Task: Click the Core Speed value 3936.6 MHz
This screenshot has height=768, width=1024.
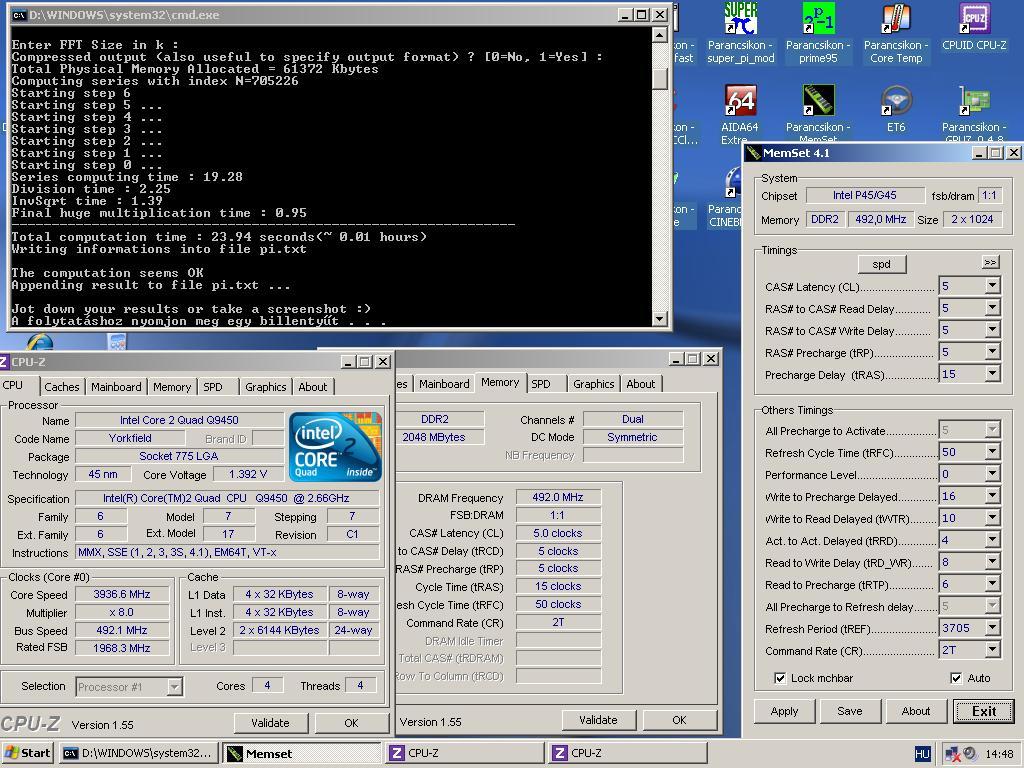Action: tap(122, 594)
